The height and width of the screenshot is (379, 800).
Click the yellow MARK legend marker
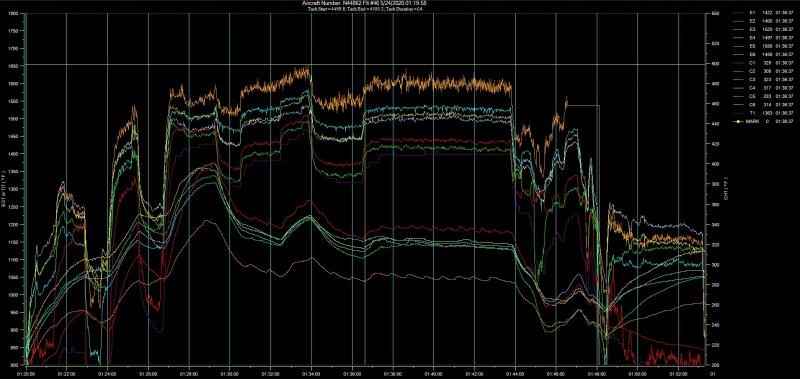click(x=739, y=121)
